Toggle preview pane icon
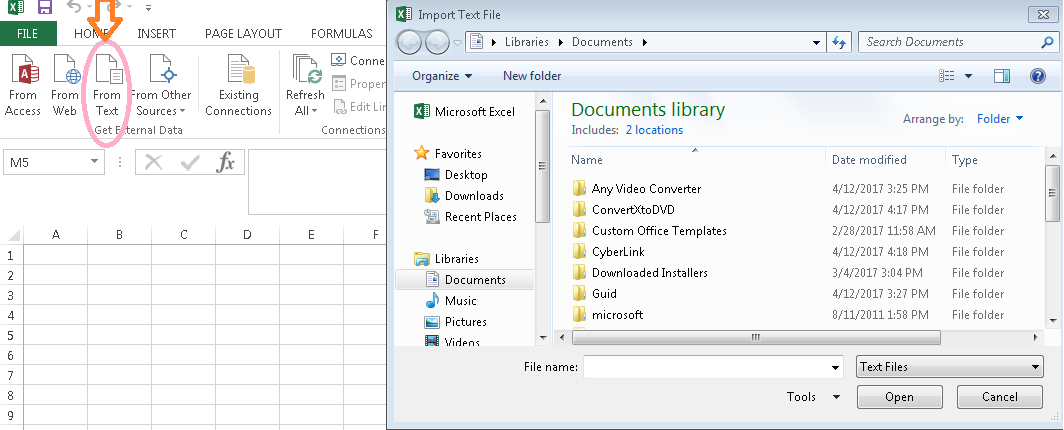 (x=1002, y=76)
